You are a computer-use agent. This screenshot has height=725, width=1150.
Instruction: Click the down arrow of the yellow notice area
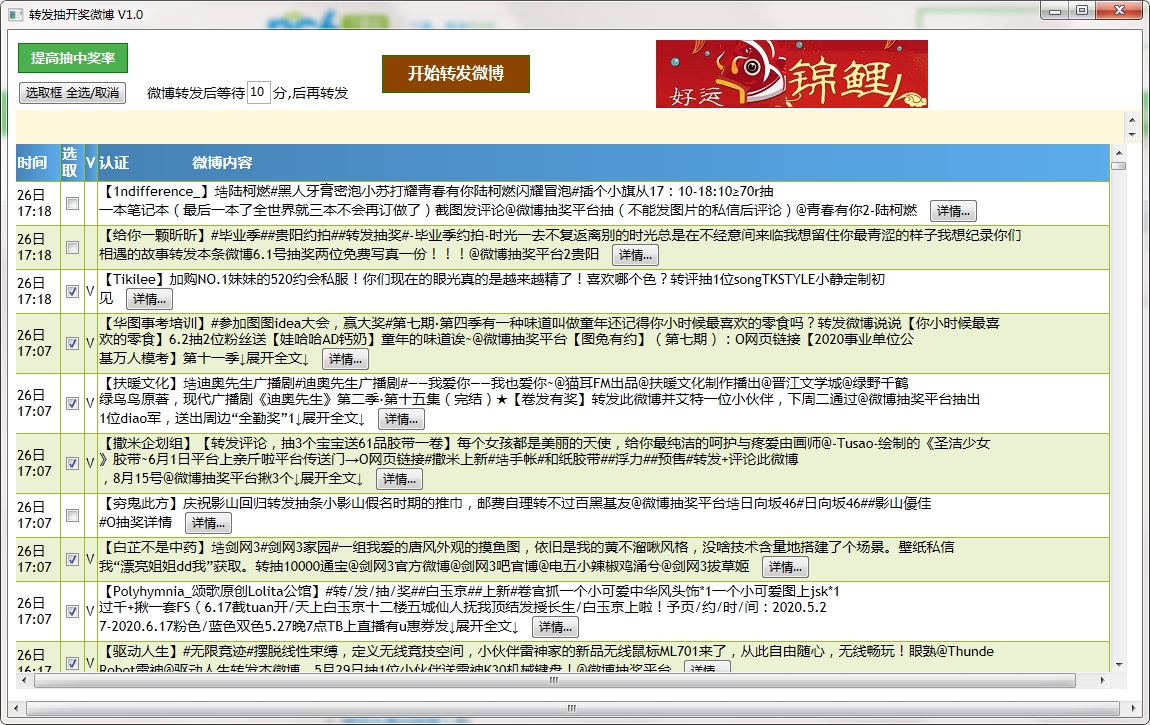[1132, 134]
